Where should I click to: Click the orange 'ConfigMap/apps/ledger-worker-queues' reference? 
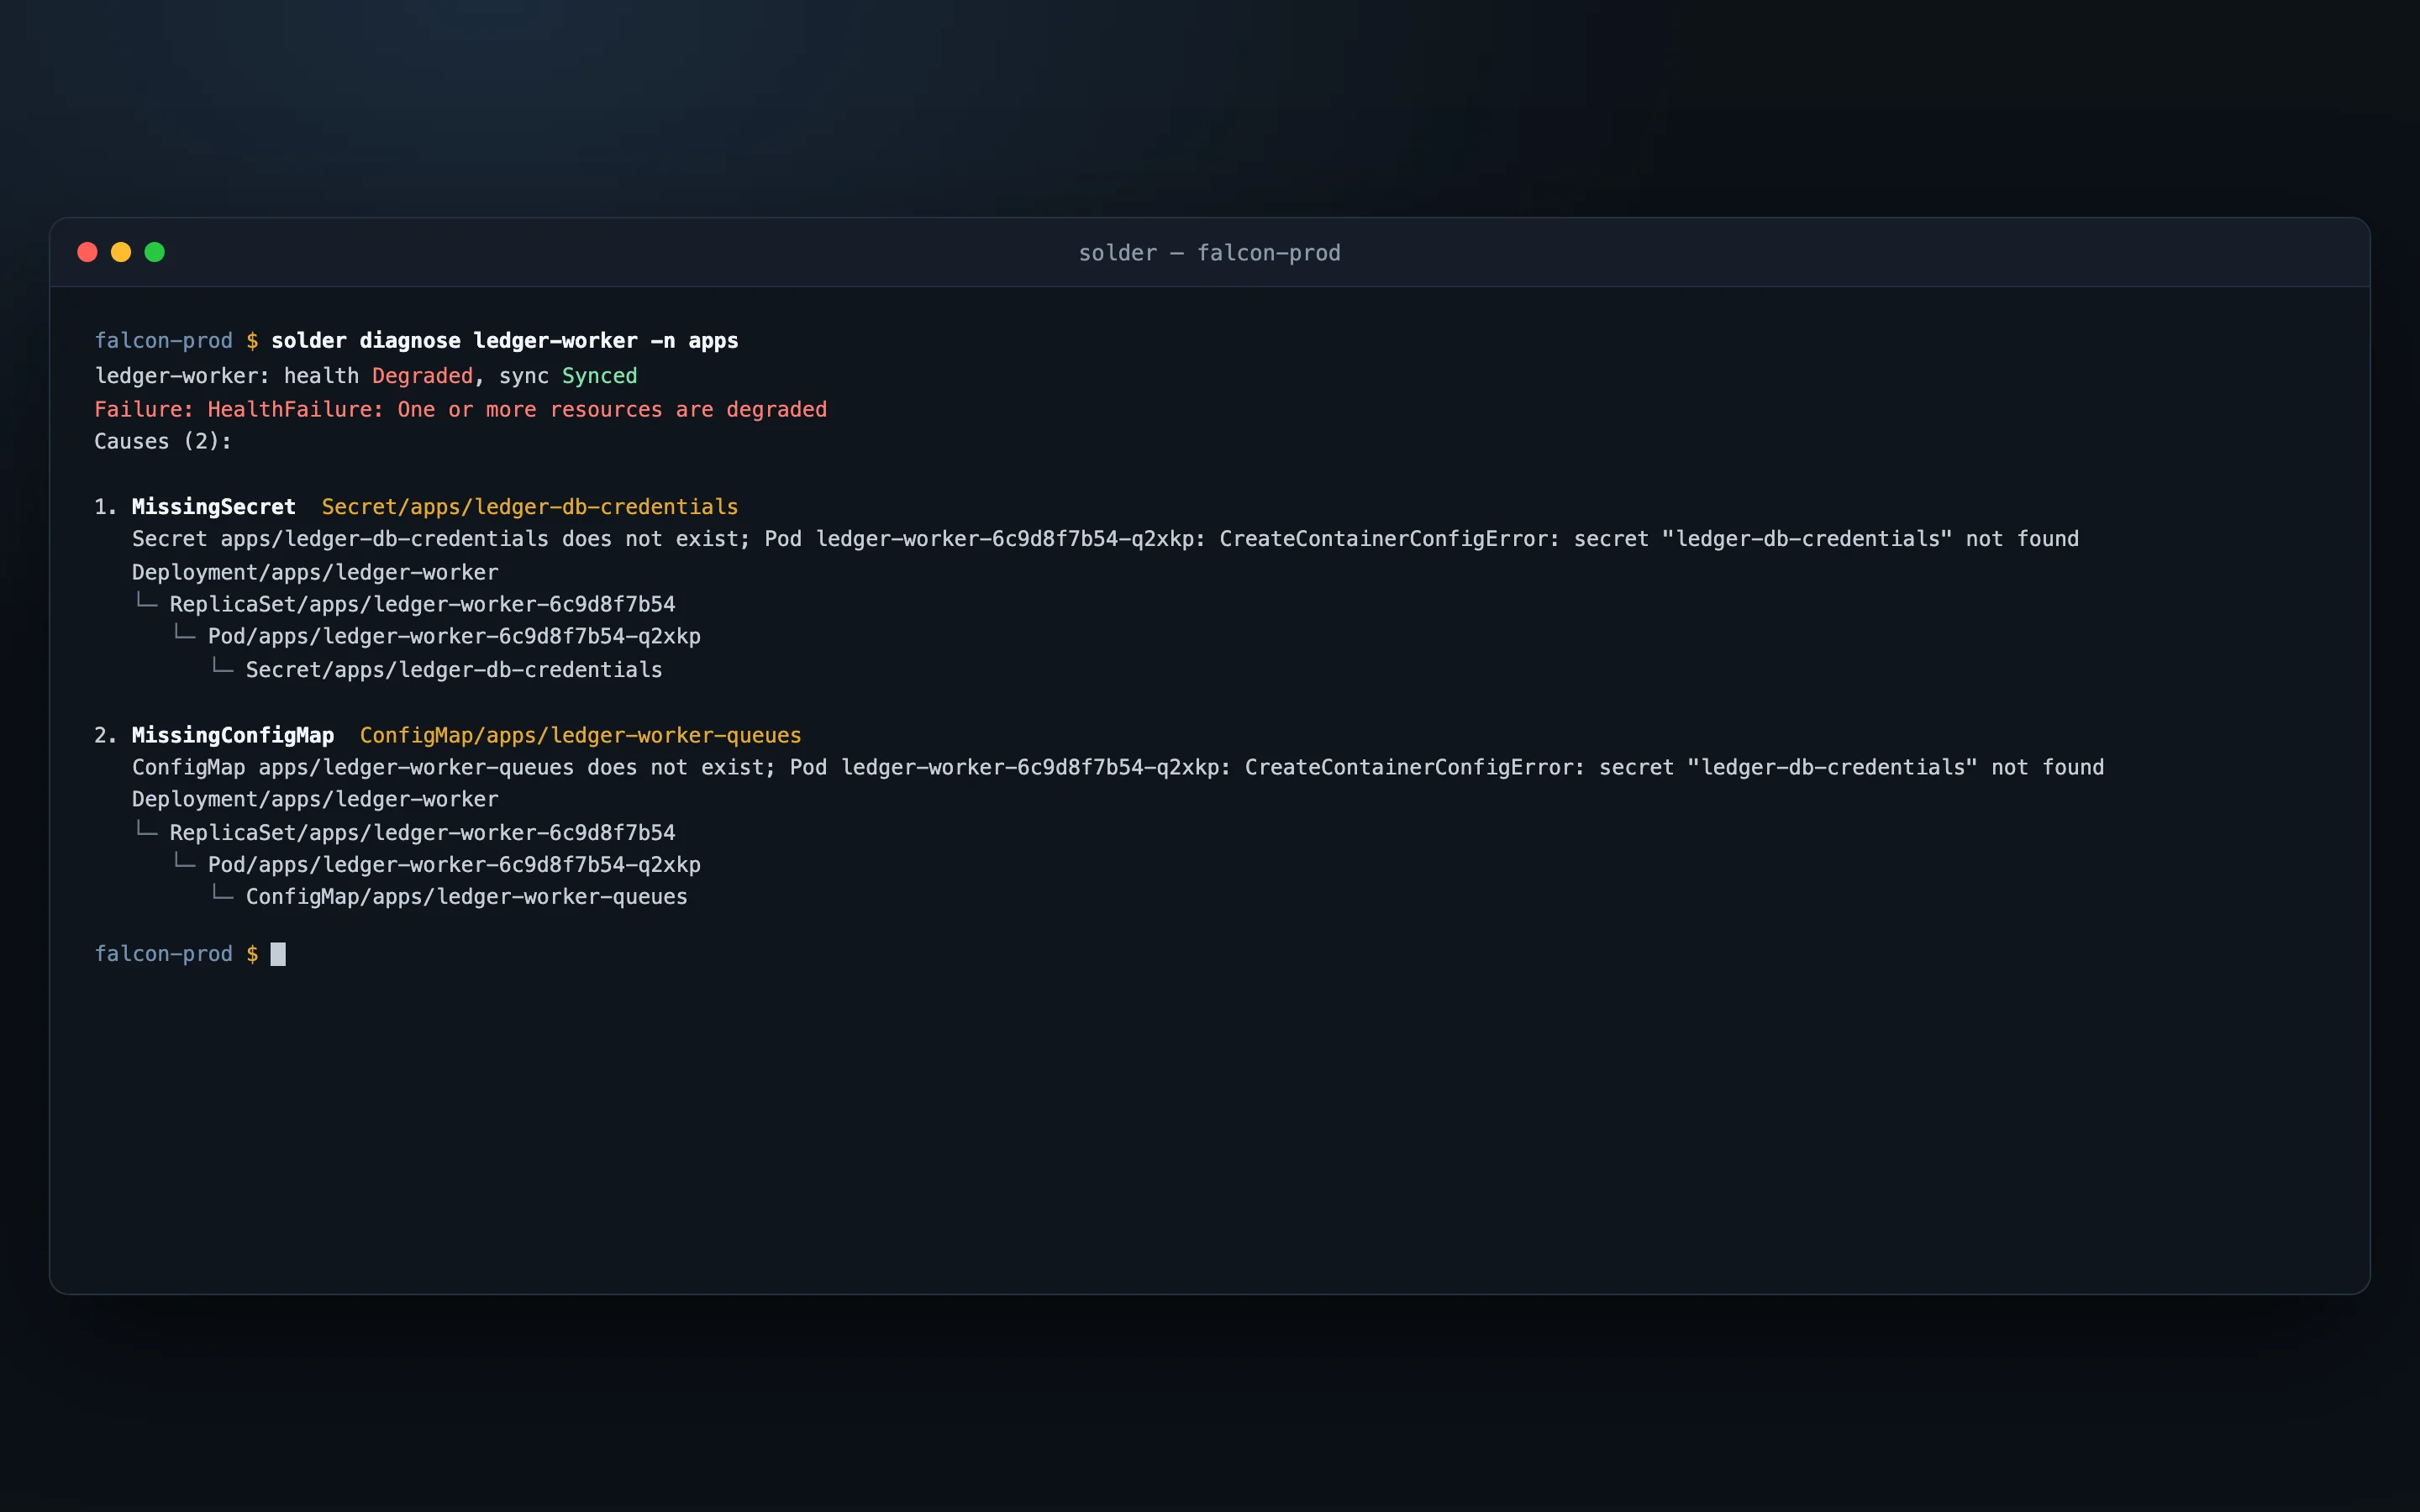581,735
